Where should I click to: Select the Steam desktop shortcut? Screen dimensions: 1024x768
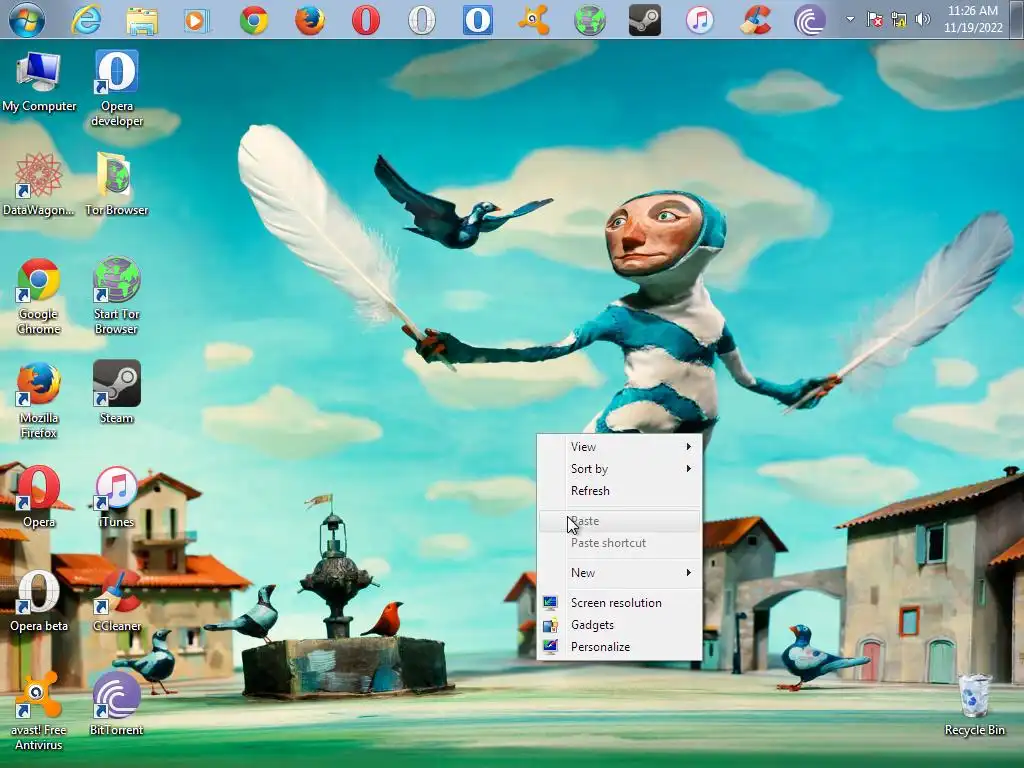(116, 392)
